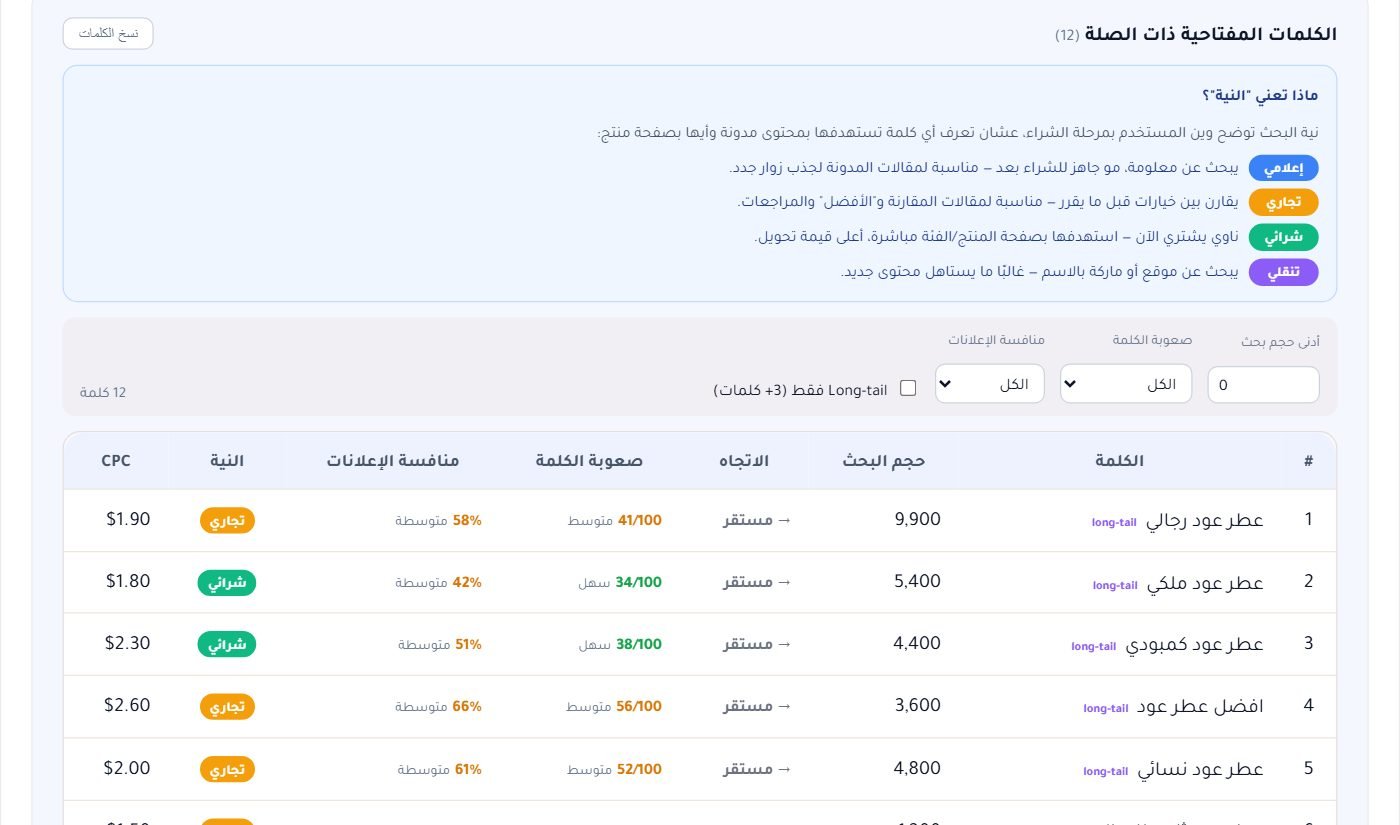The width and height of the screenshot is (1400, 825).
Task: Click the شرائي badge in row 3
Action: coord(227,645)
